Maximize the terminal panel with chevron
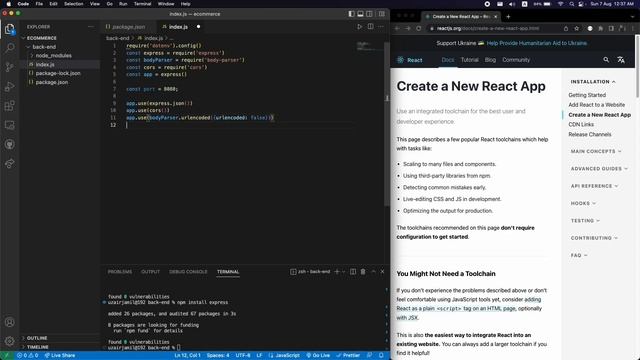Viewport: 640px width, 360px height. [x=373, y=271]
